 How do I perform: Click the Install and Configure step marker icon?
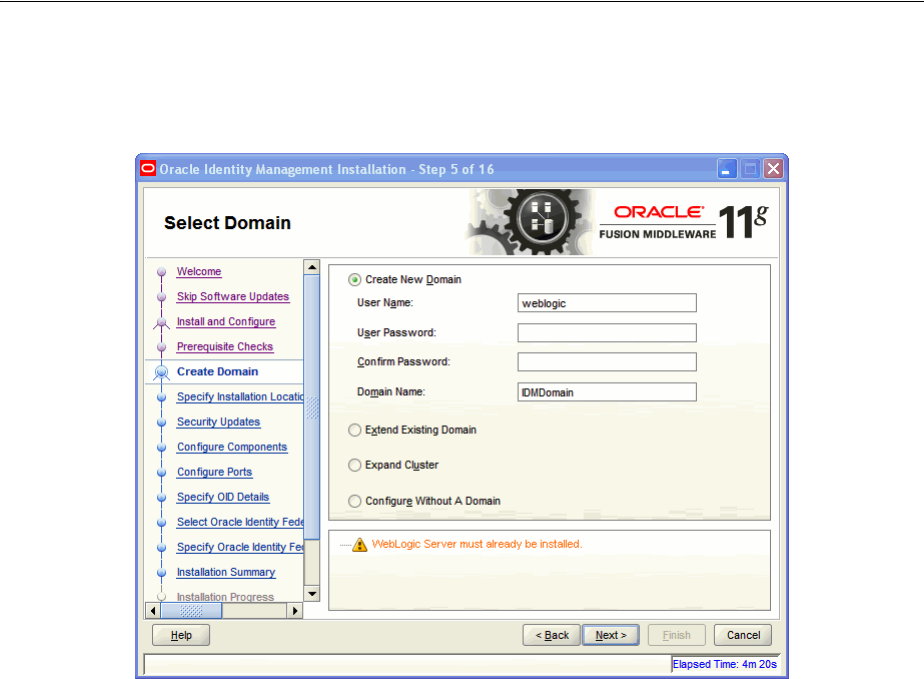pyautogui.click(x=161, y=322)
